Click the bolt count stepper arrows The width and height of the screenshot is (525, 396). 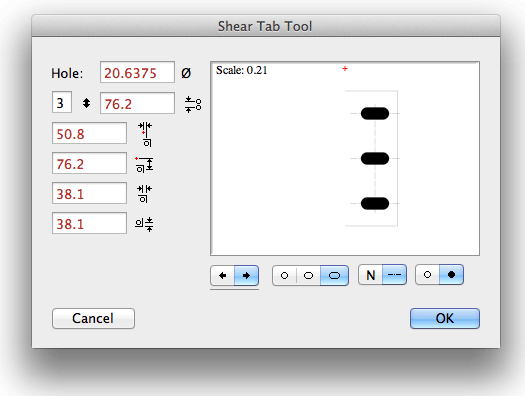click(x=86, y=103)
